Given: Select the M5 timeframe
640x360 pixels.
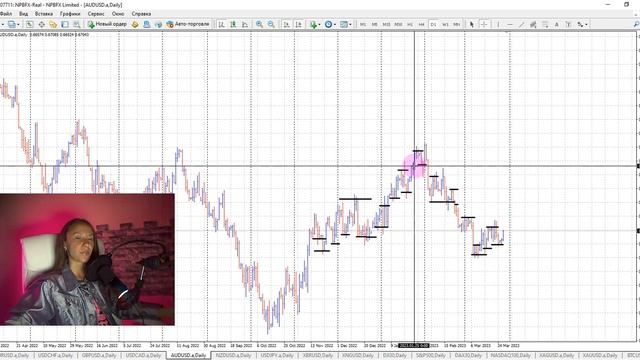Looking at the screenshot, I should point(374,24).
